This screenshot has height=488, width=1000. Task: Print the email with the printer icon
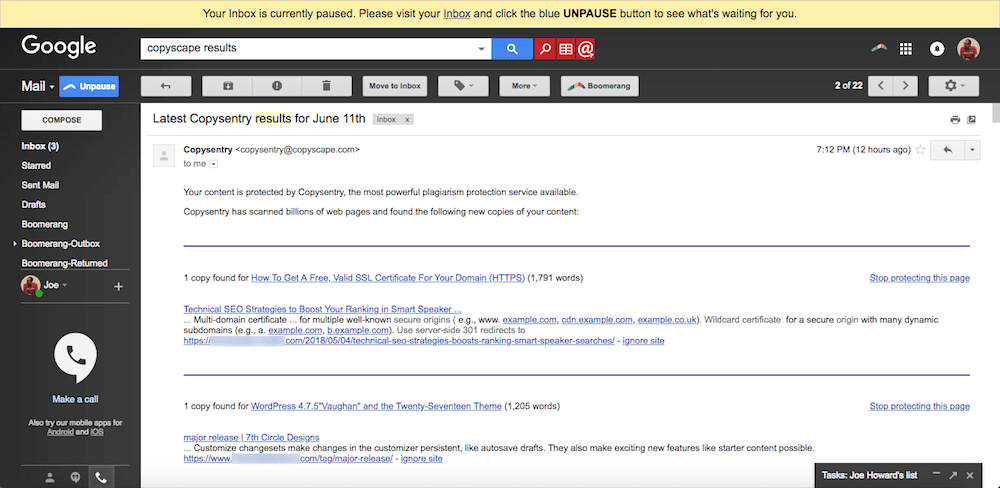[955, 119]
